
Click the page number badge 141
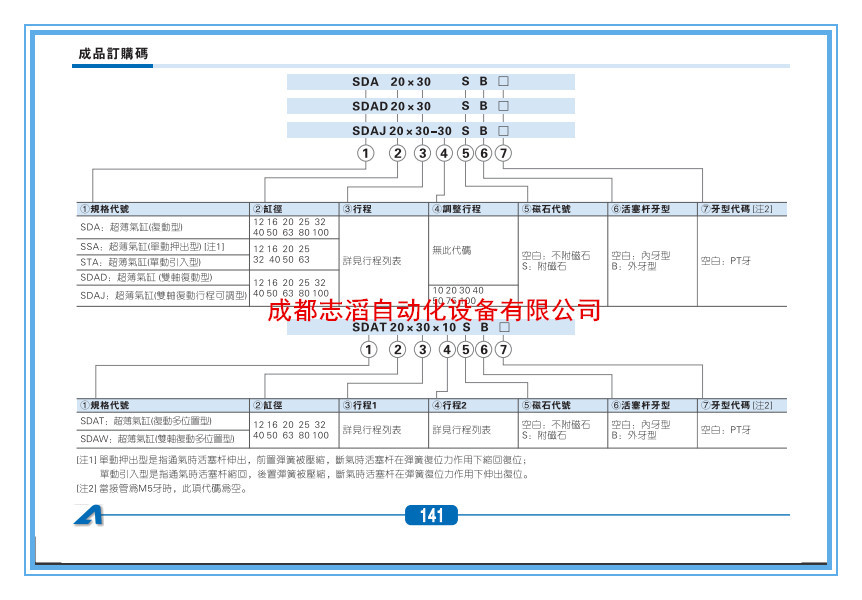point(431,515)
